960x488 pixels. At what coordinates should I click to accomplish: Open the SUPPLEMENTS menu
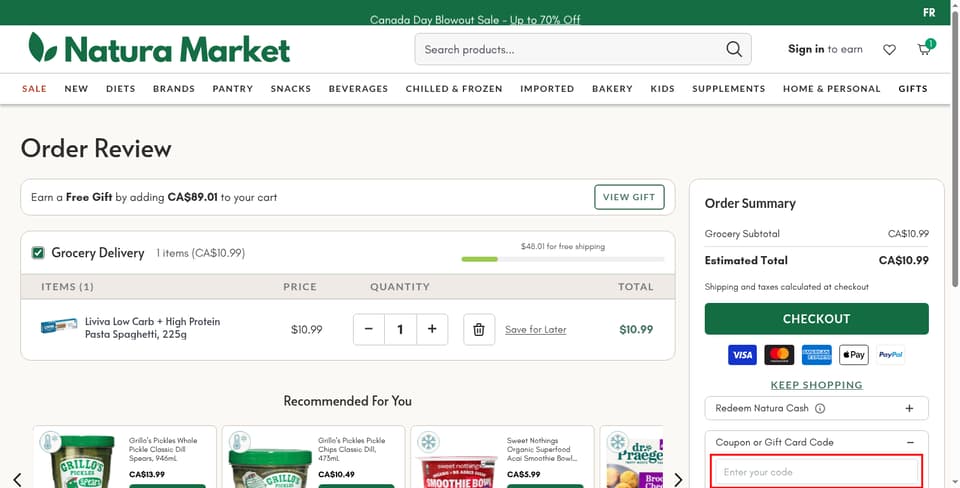tap(729, 89)
